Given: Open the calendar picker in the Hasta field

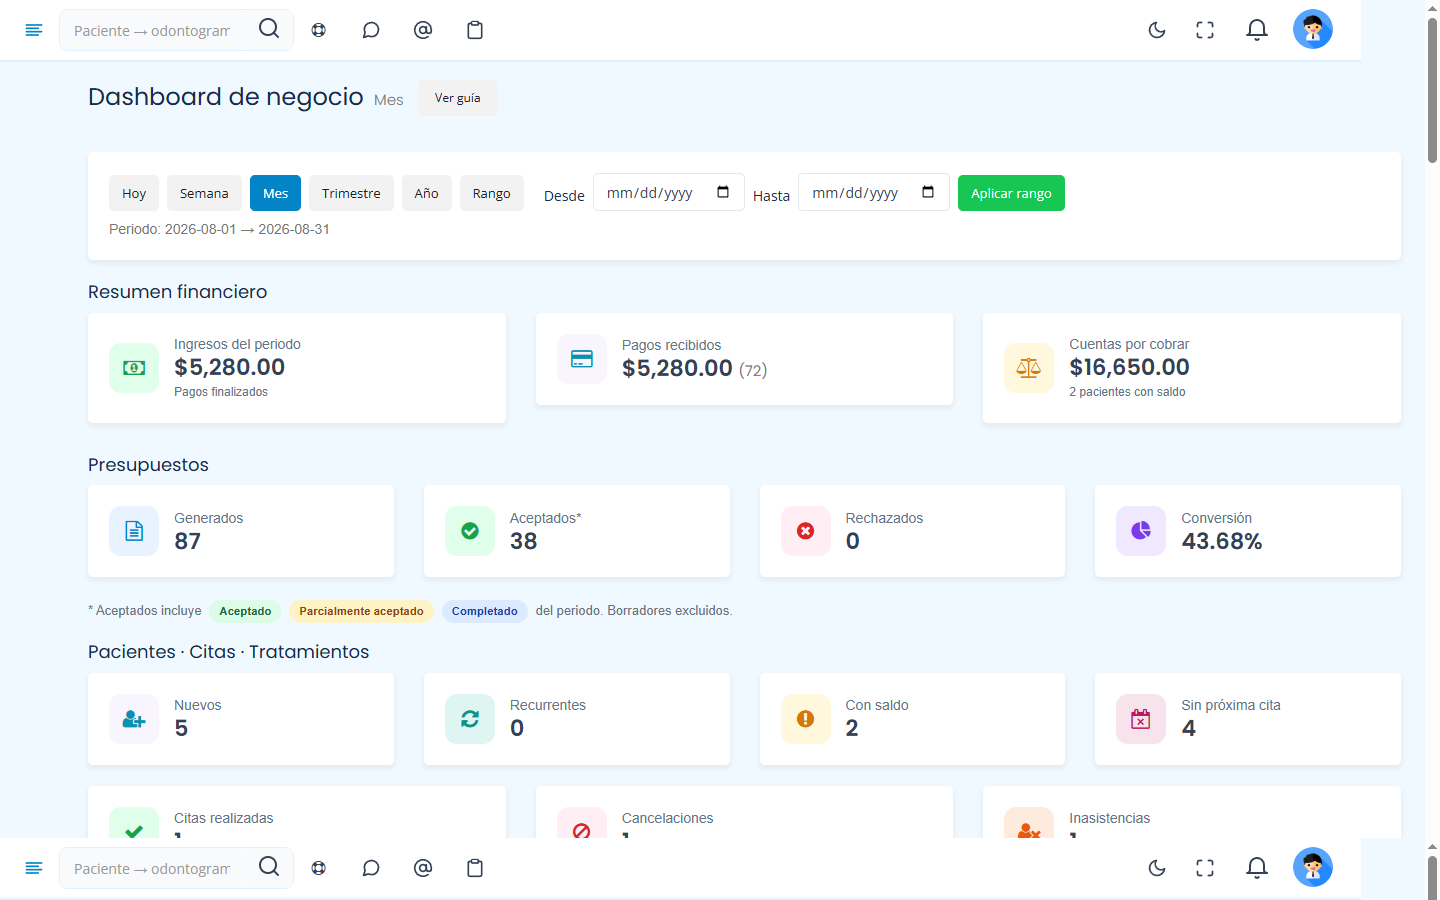Looking at the screenshot, I should [928, 192].
